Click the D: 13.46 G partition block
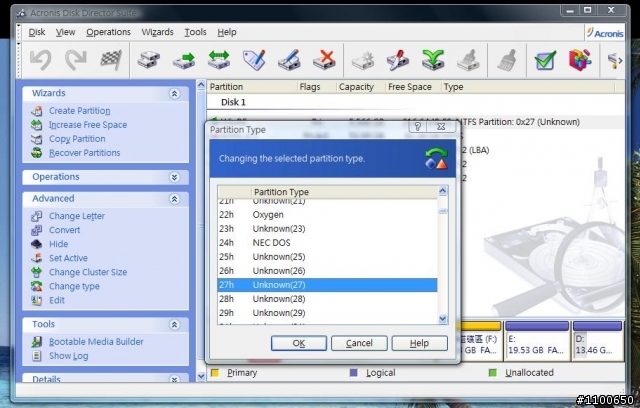Image resolution: width=640 pixels, height=408 pixels. (598, 341)
